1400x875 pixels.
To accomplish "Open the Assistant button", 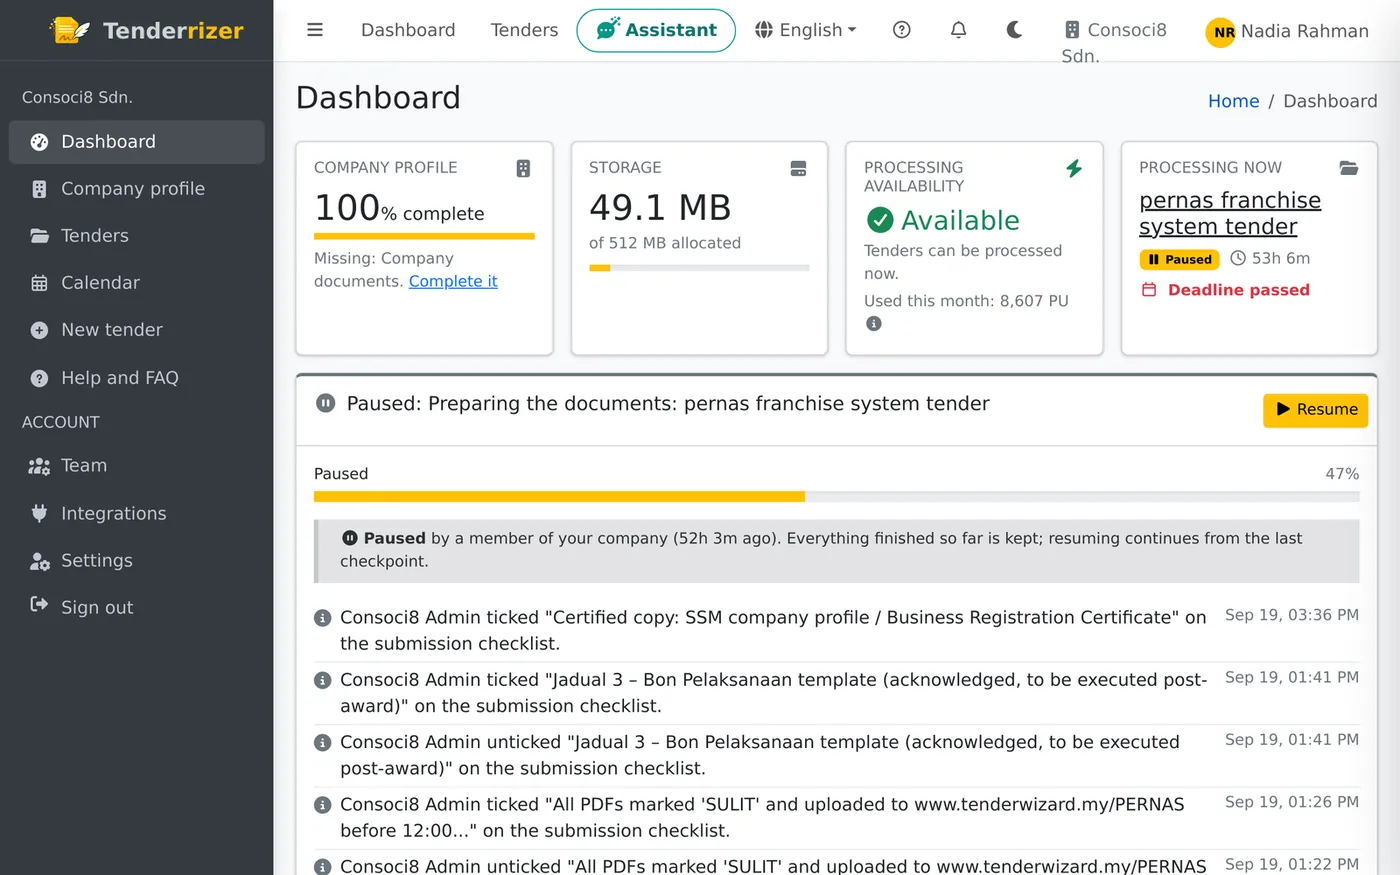I will [656, 30].
